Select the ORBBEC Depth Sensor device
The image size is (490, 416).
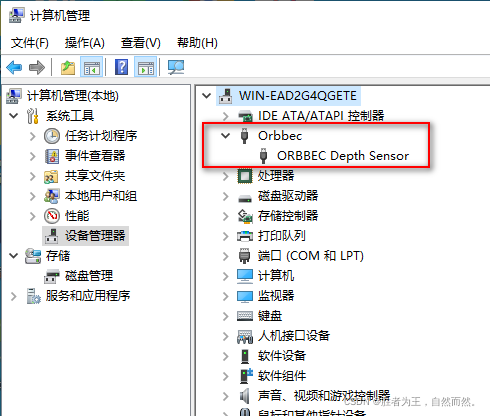pos(343,156)
